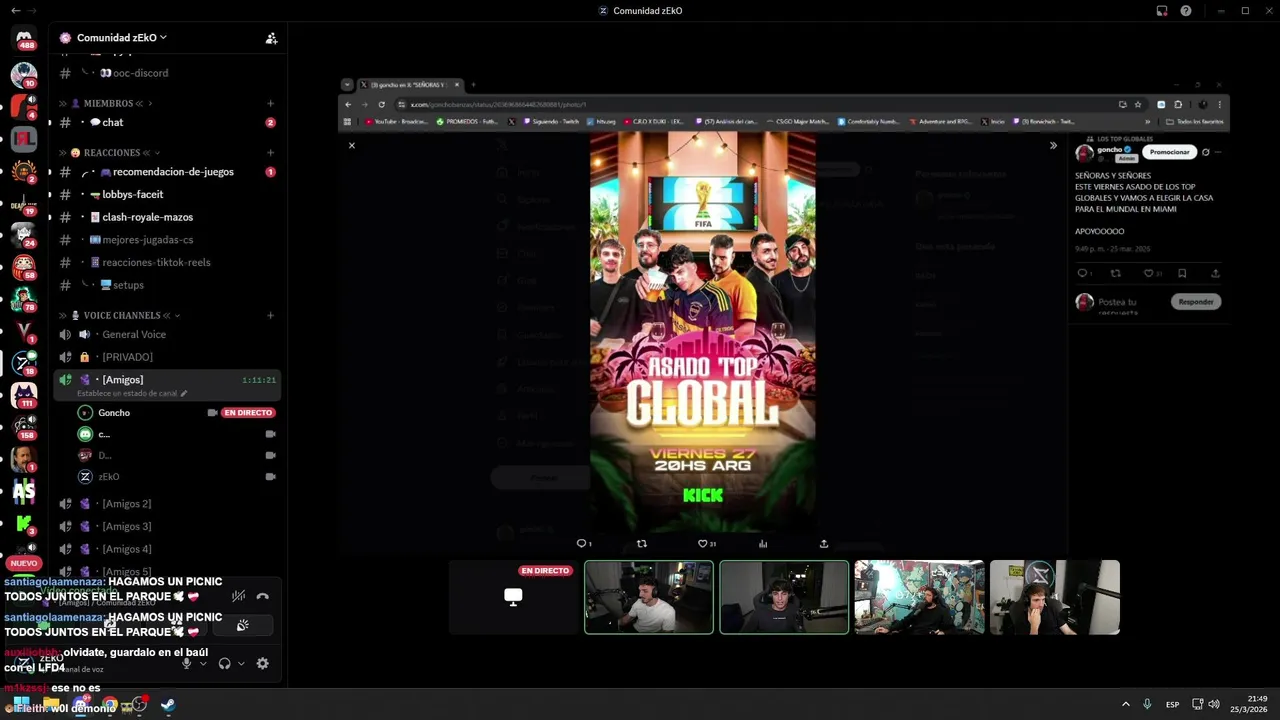The width and height of the screenshot is (1280, 720).
Task: Click share icon under the photo
Action: [x=824, y=544]
